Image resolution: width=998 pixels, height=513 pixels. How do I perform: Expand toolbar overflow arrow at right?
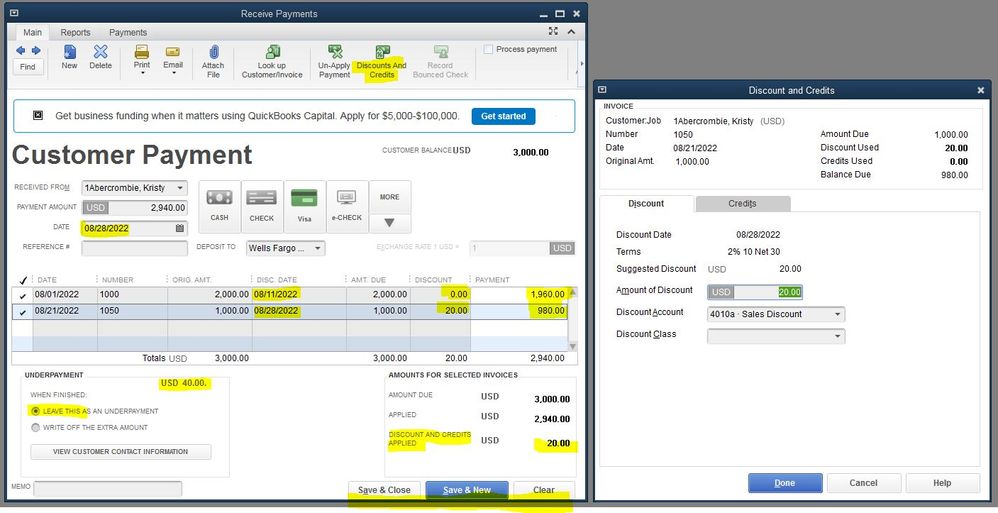click(580, 62)
